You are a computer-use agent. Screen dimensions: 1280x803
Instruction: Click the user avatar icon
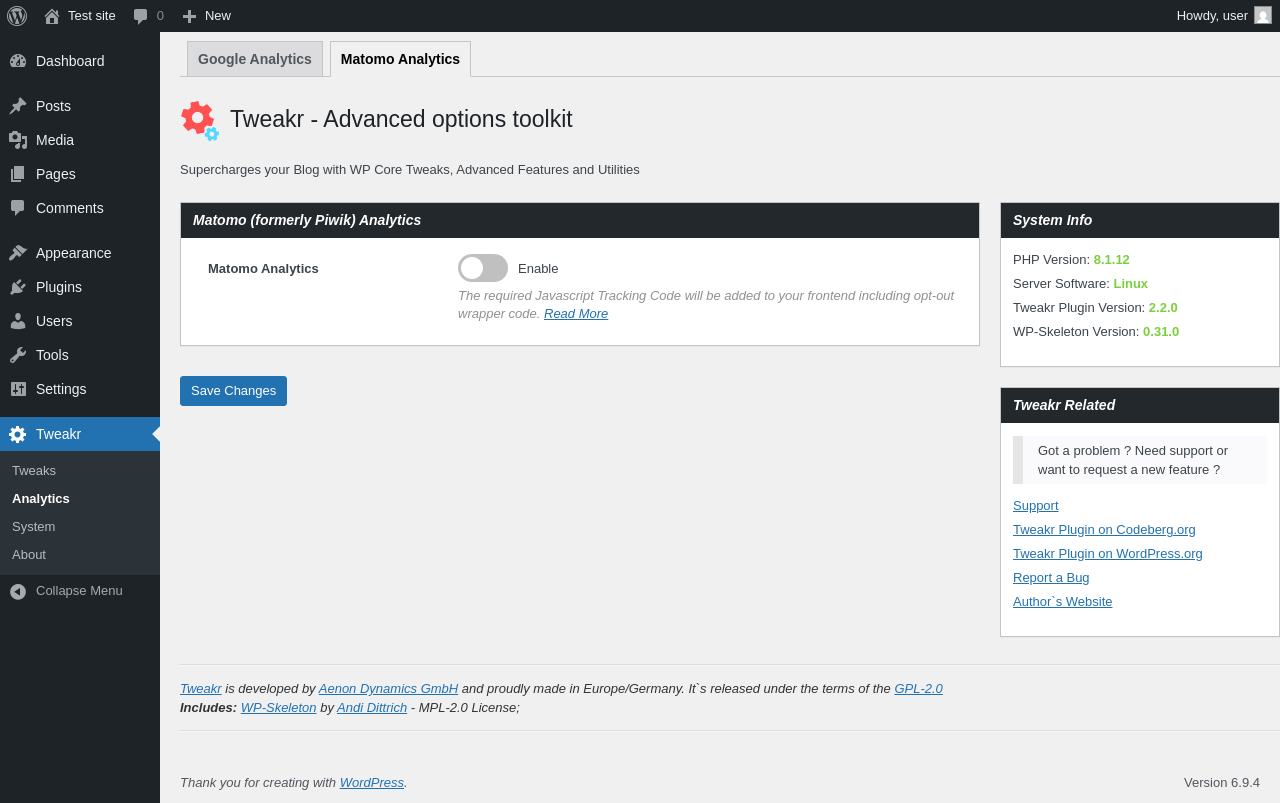(x=1263, y=16)
